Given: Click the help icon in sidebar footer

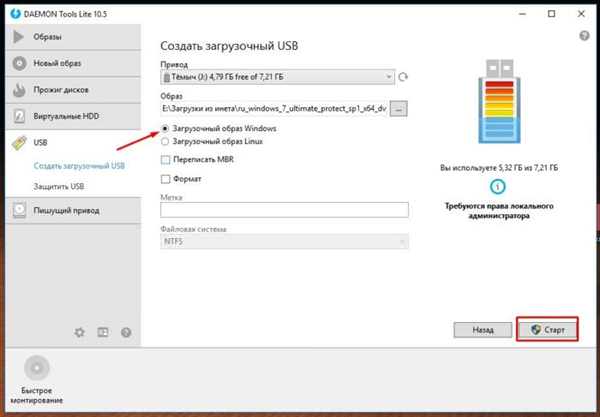Looking at the screenshot, I should click(x=126, y=332).
